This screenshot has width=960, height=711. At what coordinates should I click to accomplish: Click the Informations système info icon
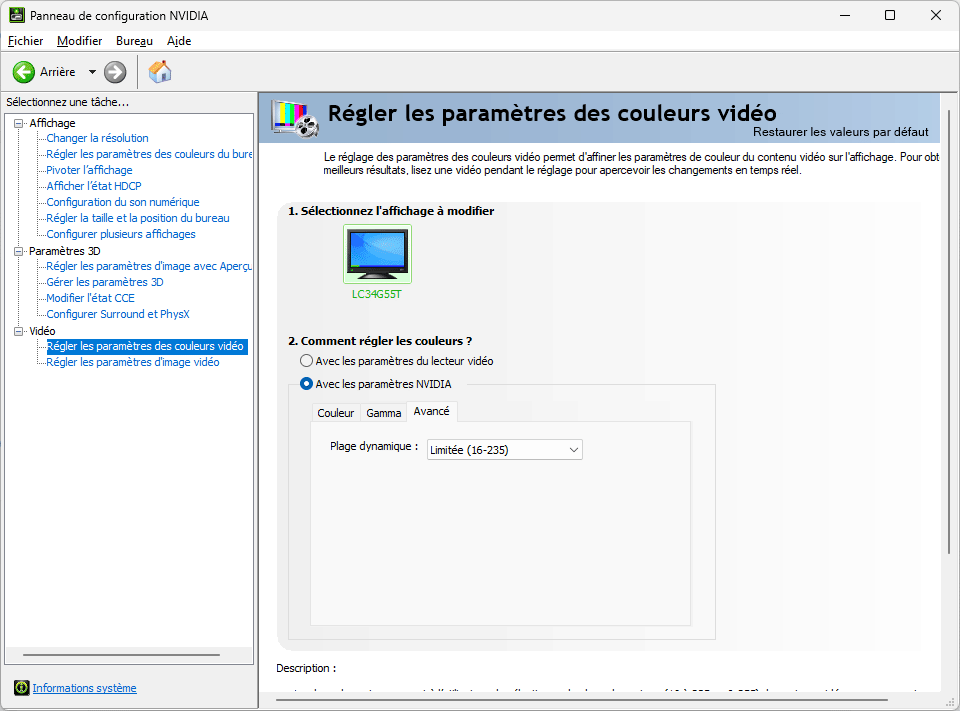(20, 688)
